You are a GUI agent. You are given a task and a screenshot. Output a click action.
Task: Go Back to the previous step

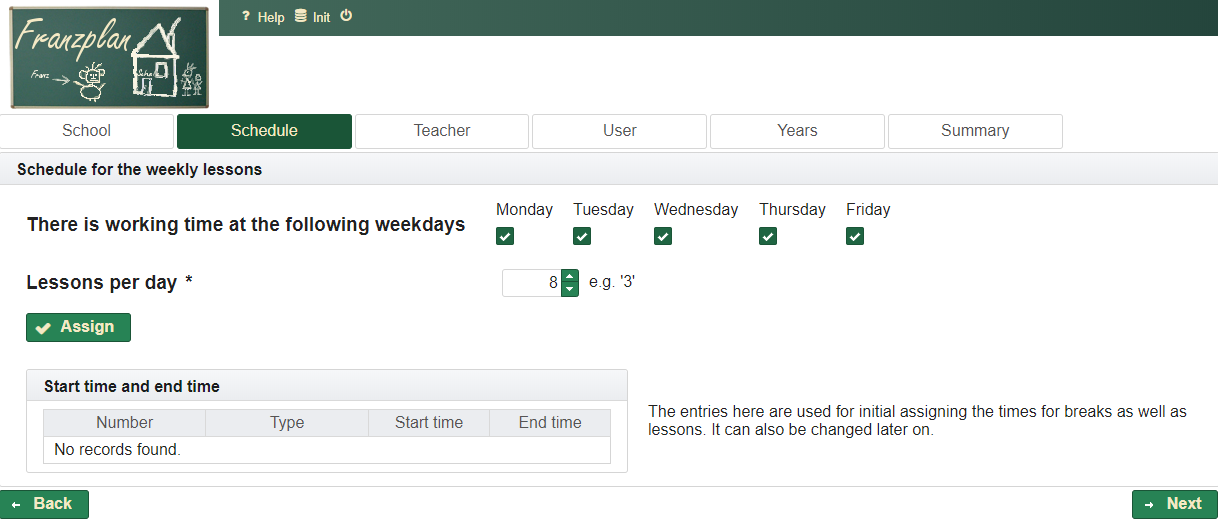(x=44, y=504)
